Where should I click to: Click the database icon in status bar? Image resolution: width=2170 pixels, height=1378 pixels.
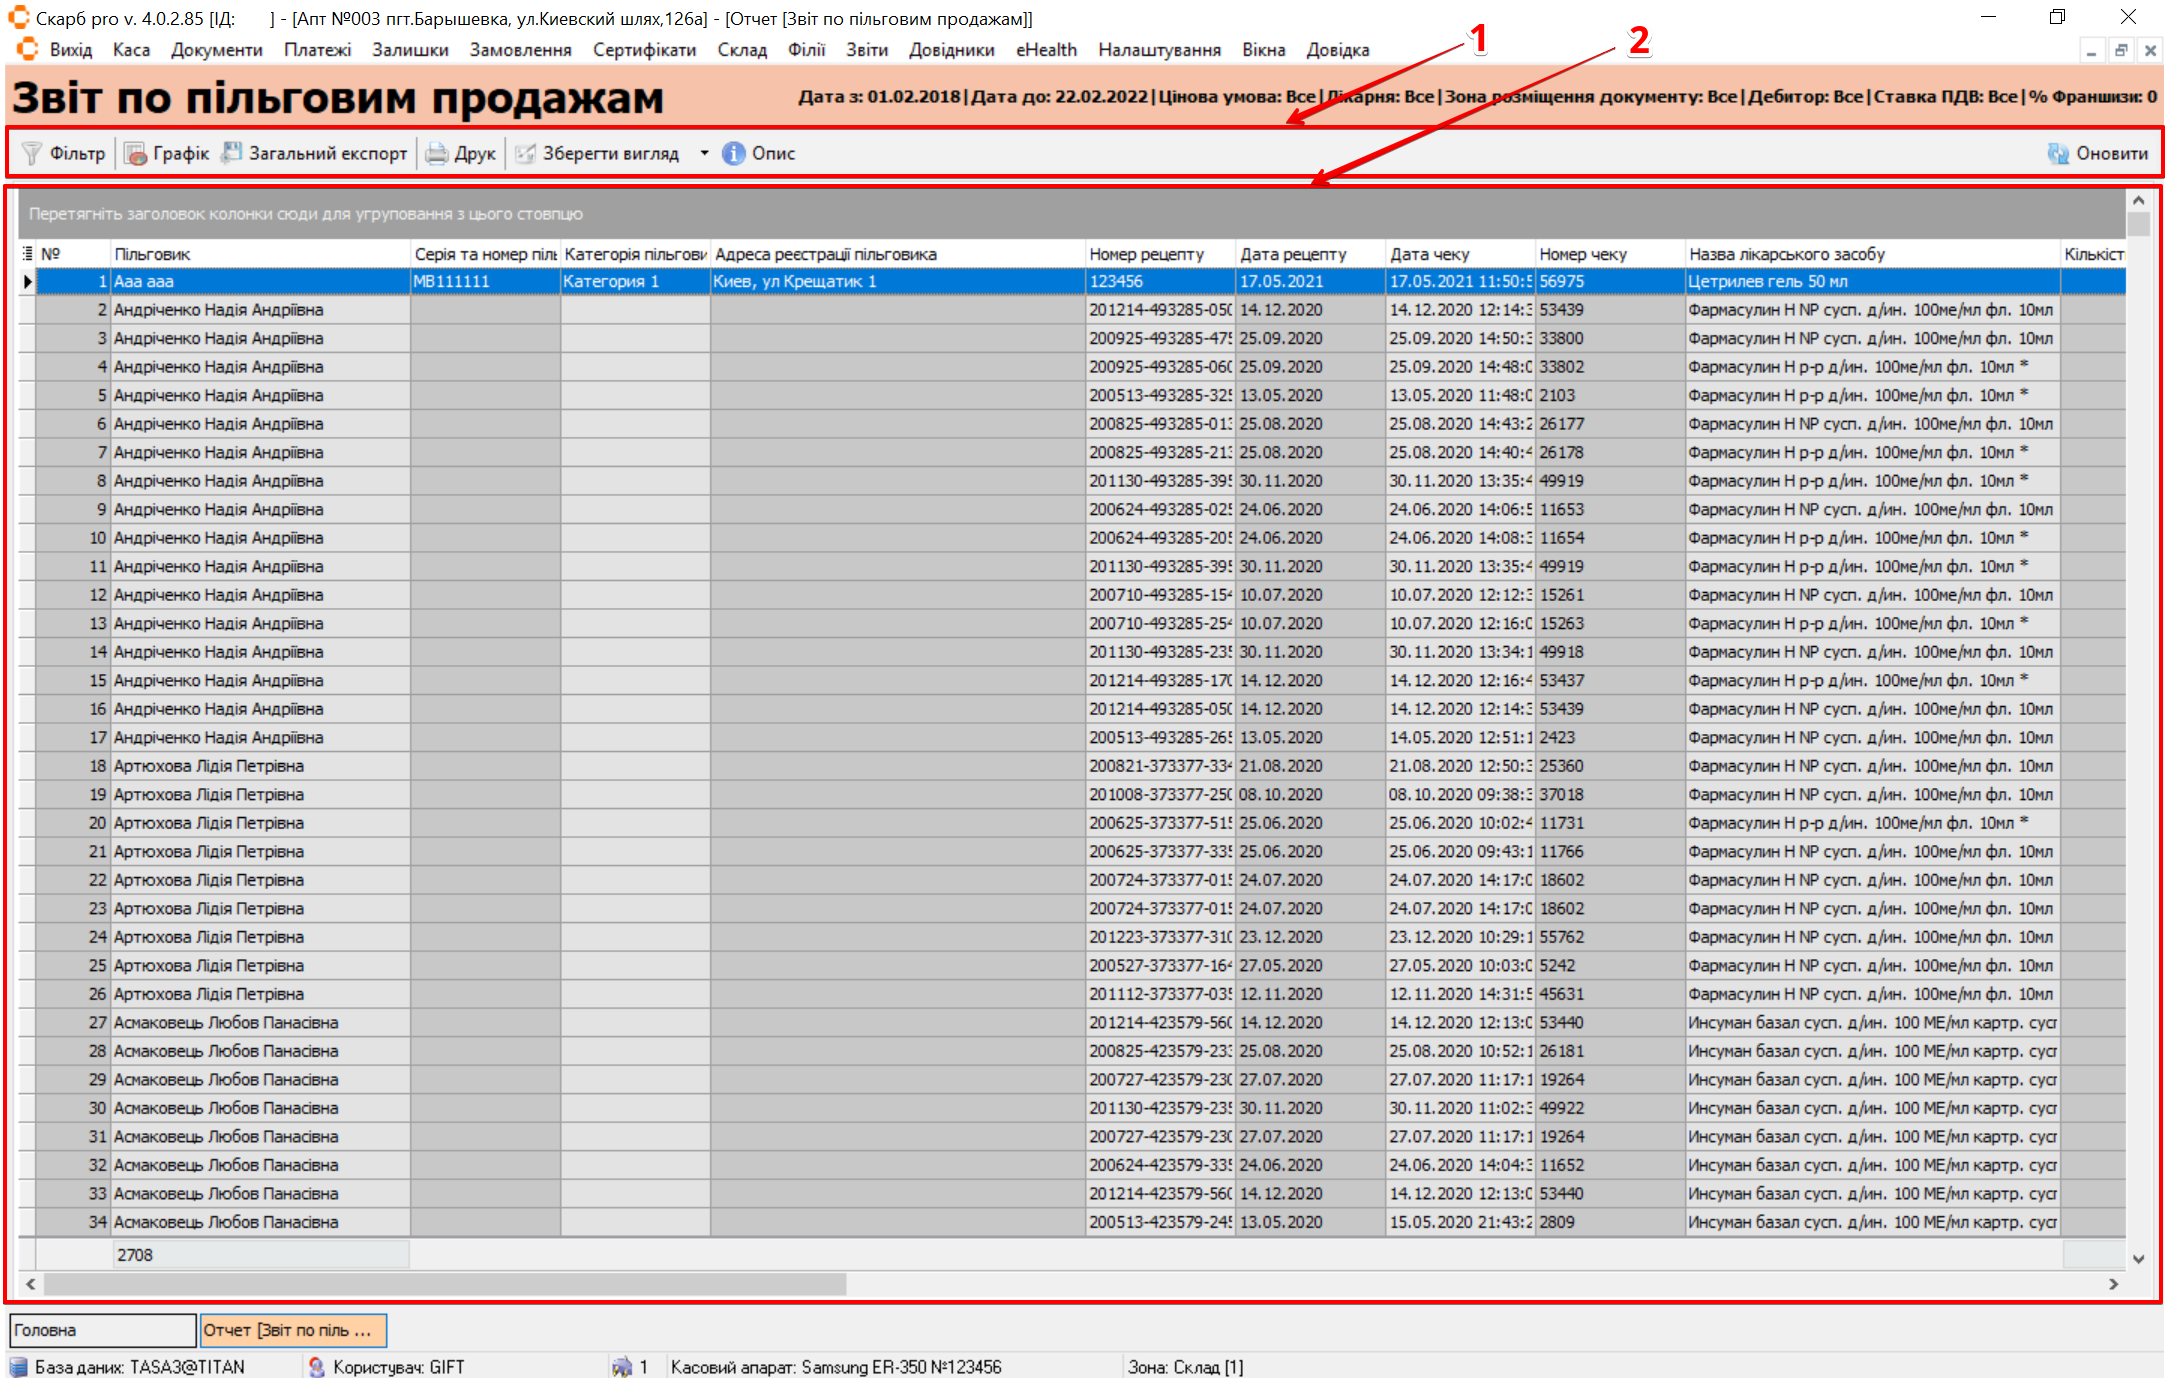click(19, 1367)
